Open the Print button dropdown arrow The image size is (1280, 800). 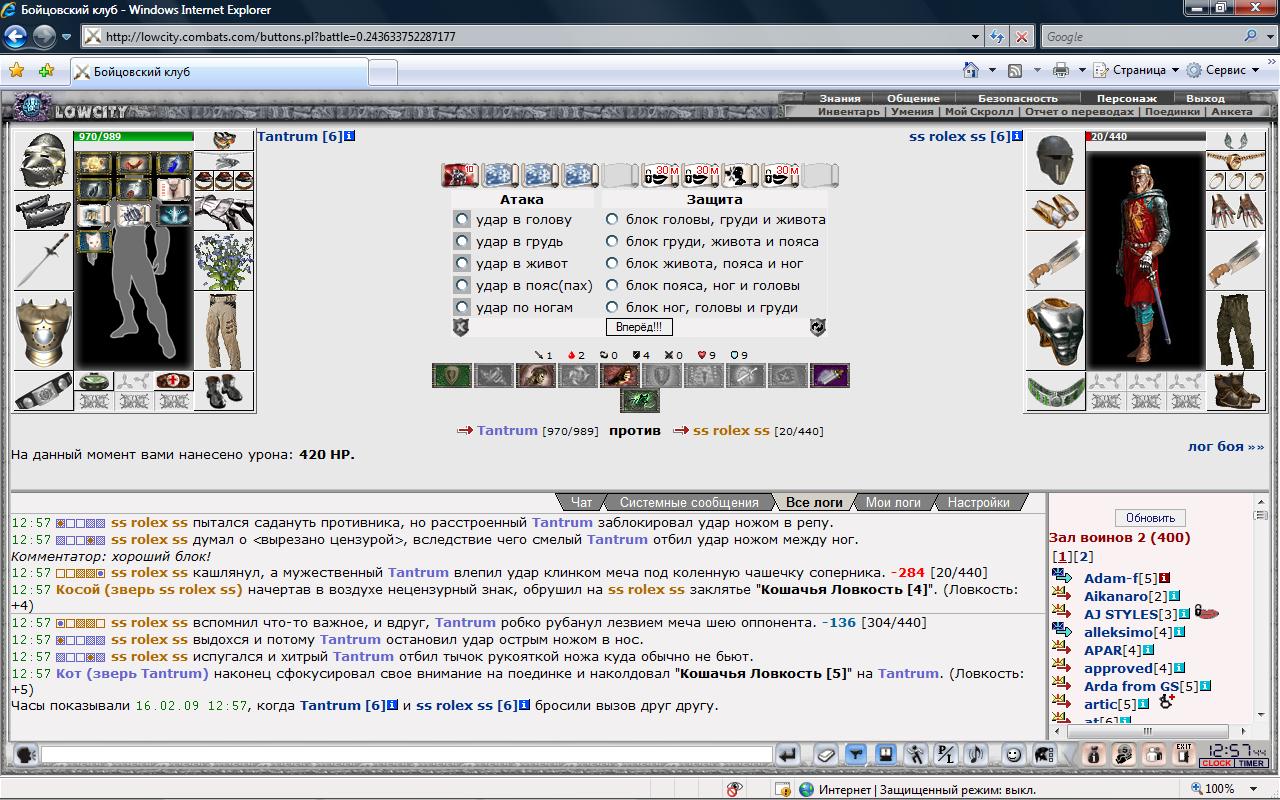tap(1083, 70)
